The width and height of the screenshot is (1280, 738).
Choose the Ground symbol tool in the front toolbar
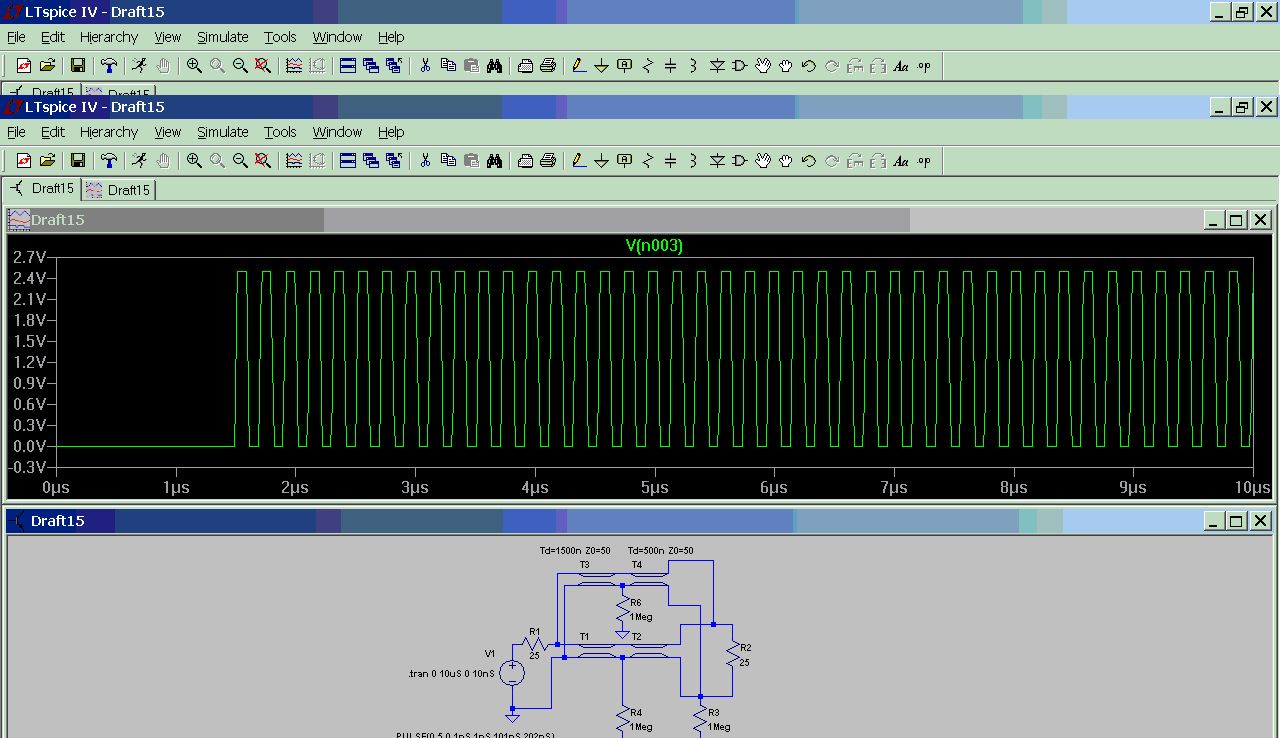point(602,161)
